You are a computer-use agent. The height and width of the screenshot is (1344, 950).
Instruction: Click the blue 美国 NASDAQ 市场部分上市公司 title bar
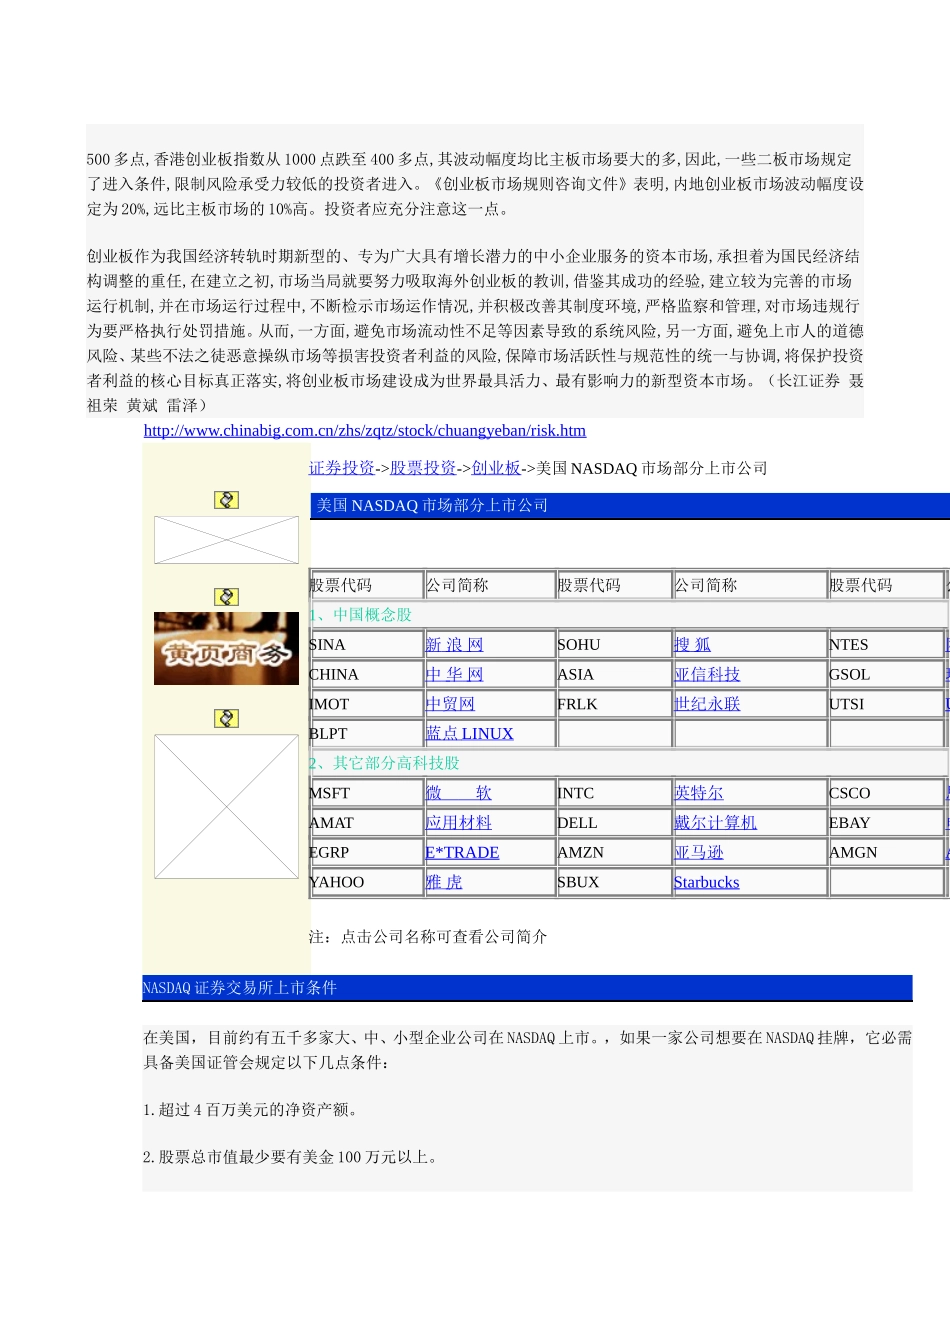(630, 506)
